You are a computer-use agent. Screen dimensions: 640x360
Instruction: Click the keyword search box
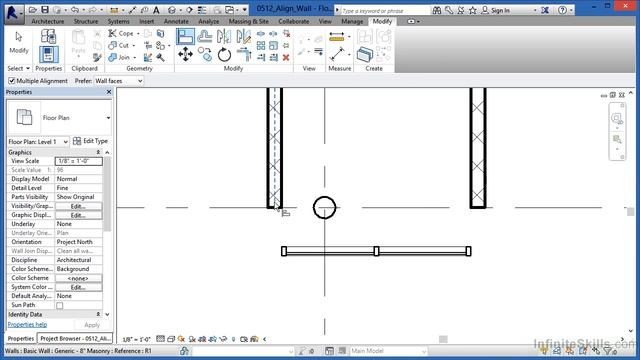pyautogui.click(x=385, y=10)
